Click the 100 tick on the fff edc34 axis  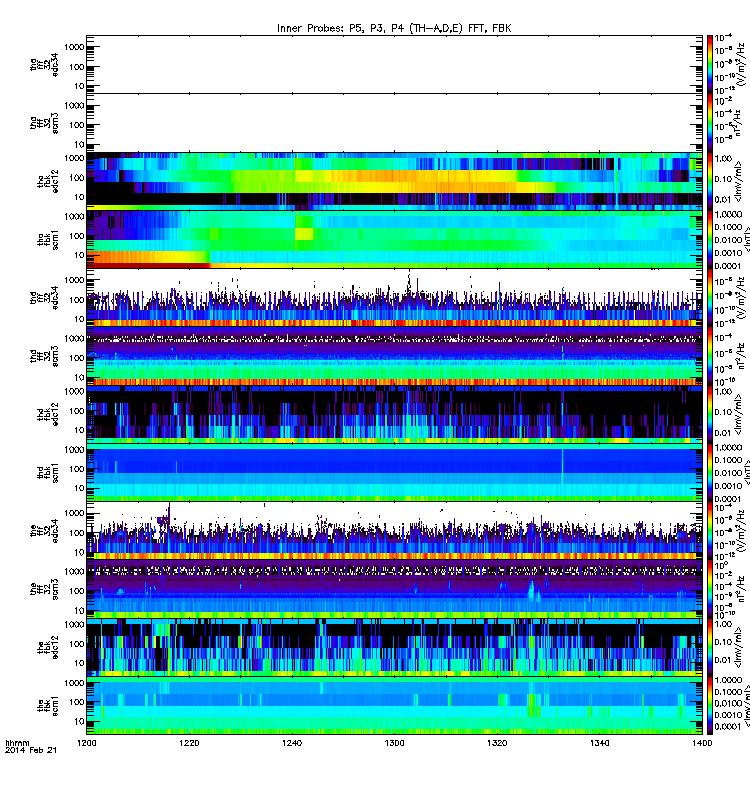77,533
